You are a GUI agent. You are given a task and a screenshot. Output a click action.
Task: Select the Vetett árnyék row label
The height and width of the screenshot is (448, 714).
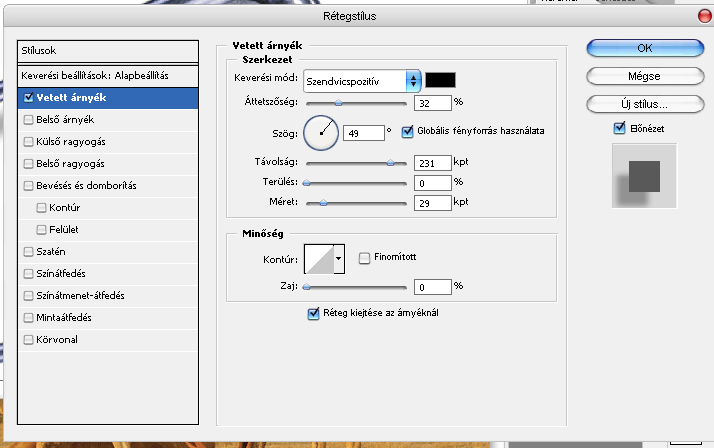pyautogui.click(x=71, y=97)
